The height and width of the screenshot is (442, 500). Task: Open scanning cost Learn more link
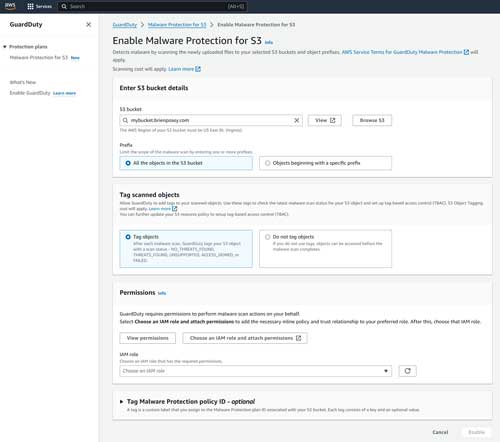[184, 69]
